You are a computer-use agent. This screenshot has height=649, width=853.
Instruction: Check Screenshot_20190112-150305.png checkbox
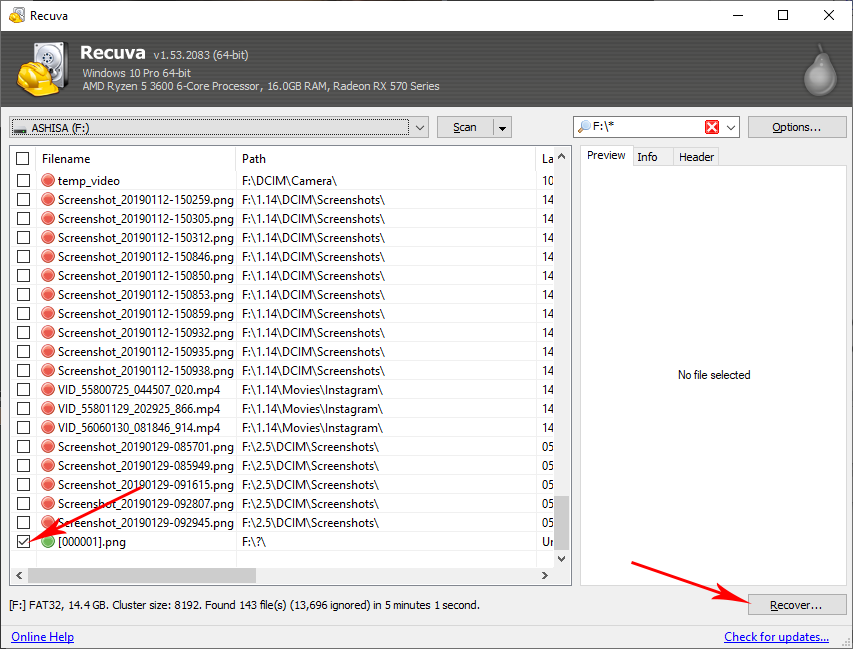pos(23,219)
